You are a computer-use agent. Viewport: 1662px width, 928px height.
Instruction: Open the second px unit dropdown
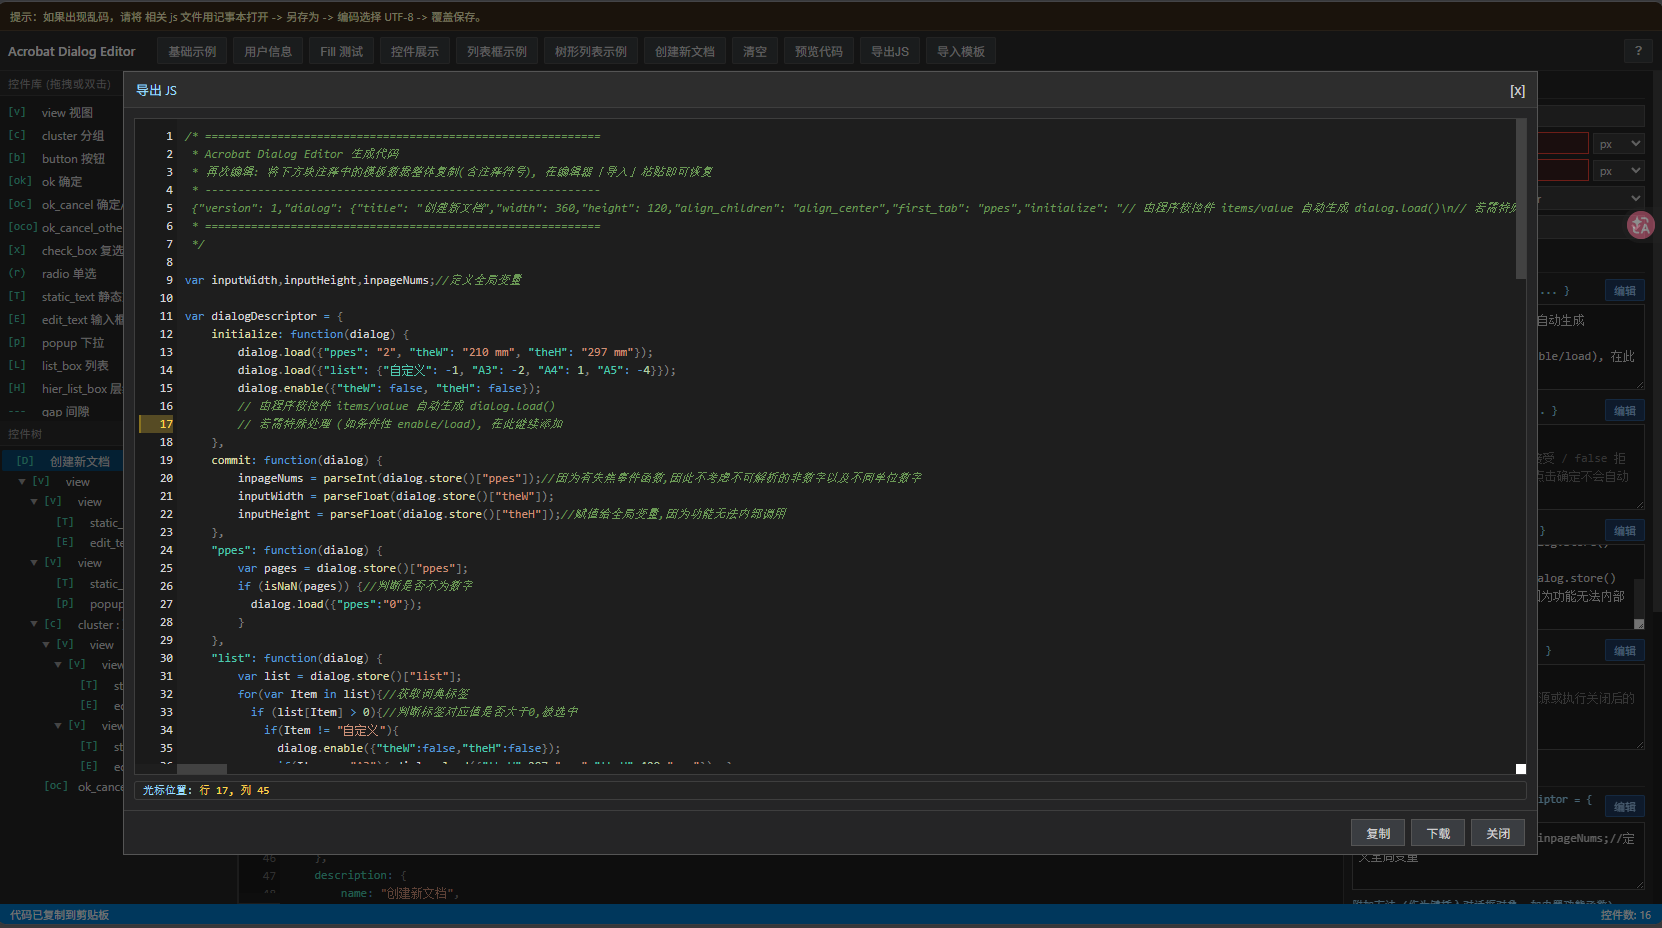point(1618,171)
